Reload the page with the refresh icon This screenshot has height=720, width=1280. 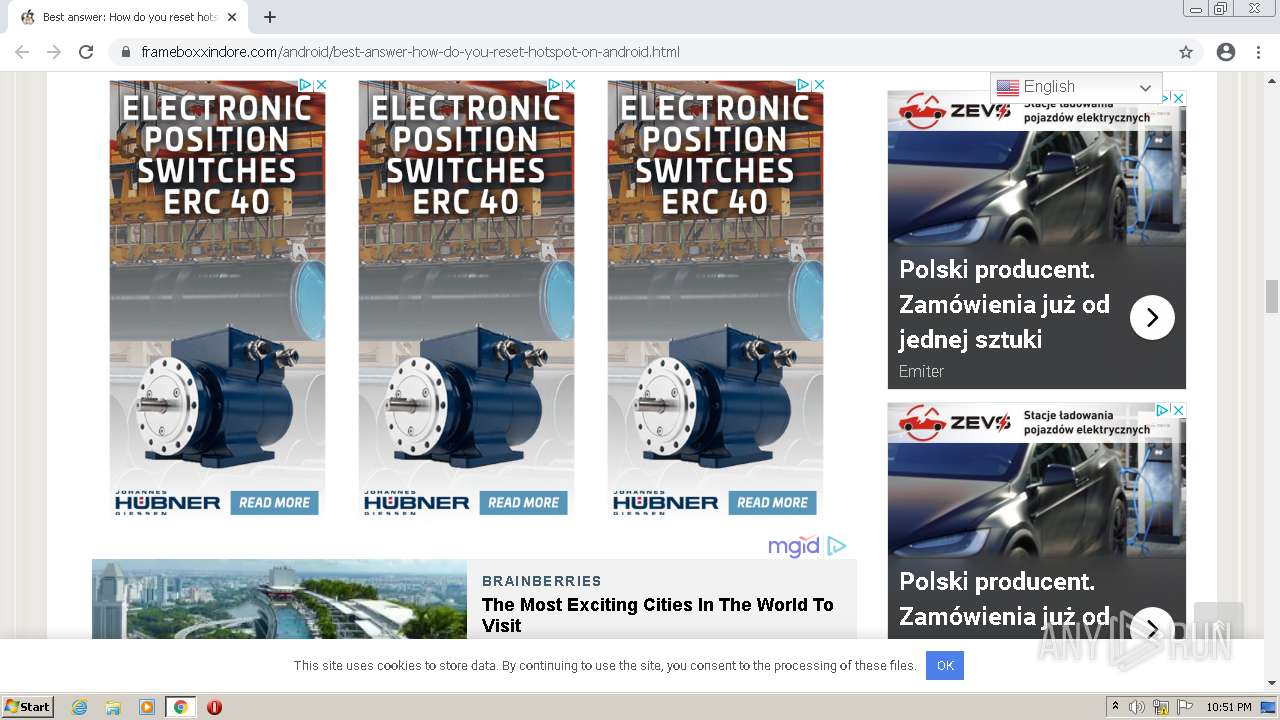point(86,52)
